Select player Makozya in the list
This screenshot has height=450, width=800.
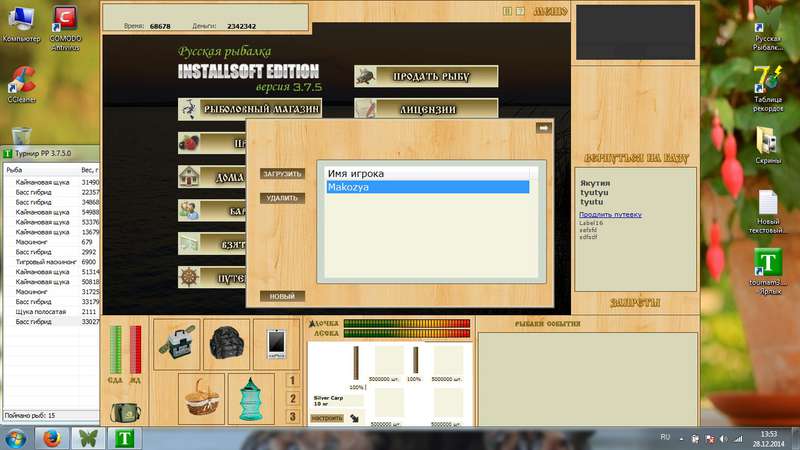[x=428, y=187]
